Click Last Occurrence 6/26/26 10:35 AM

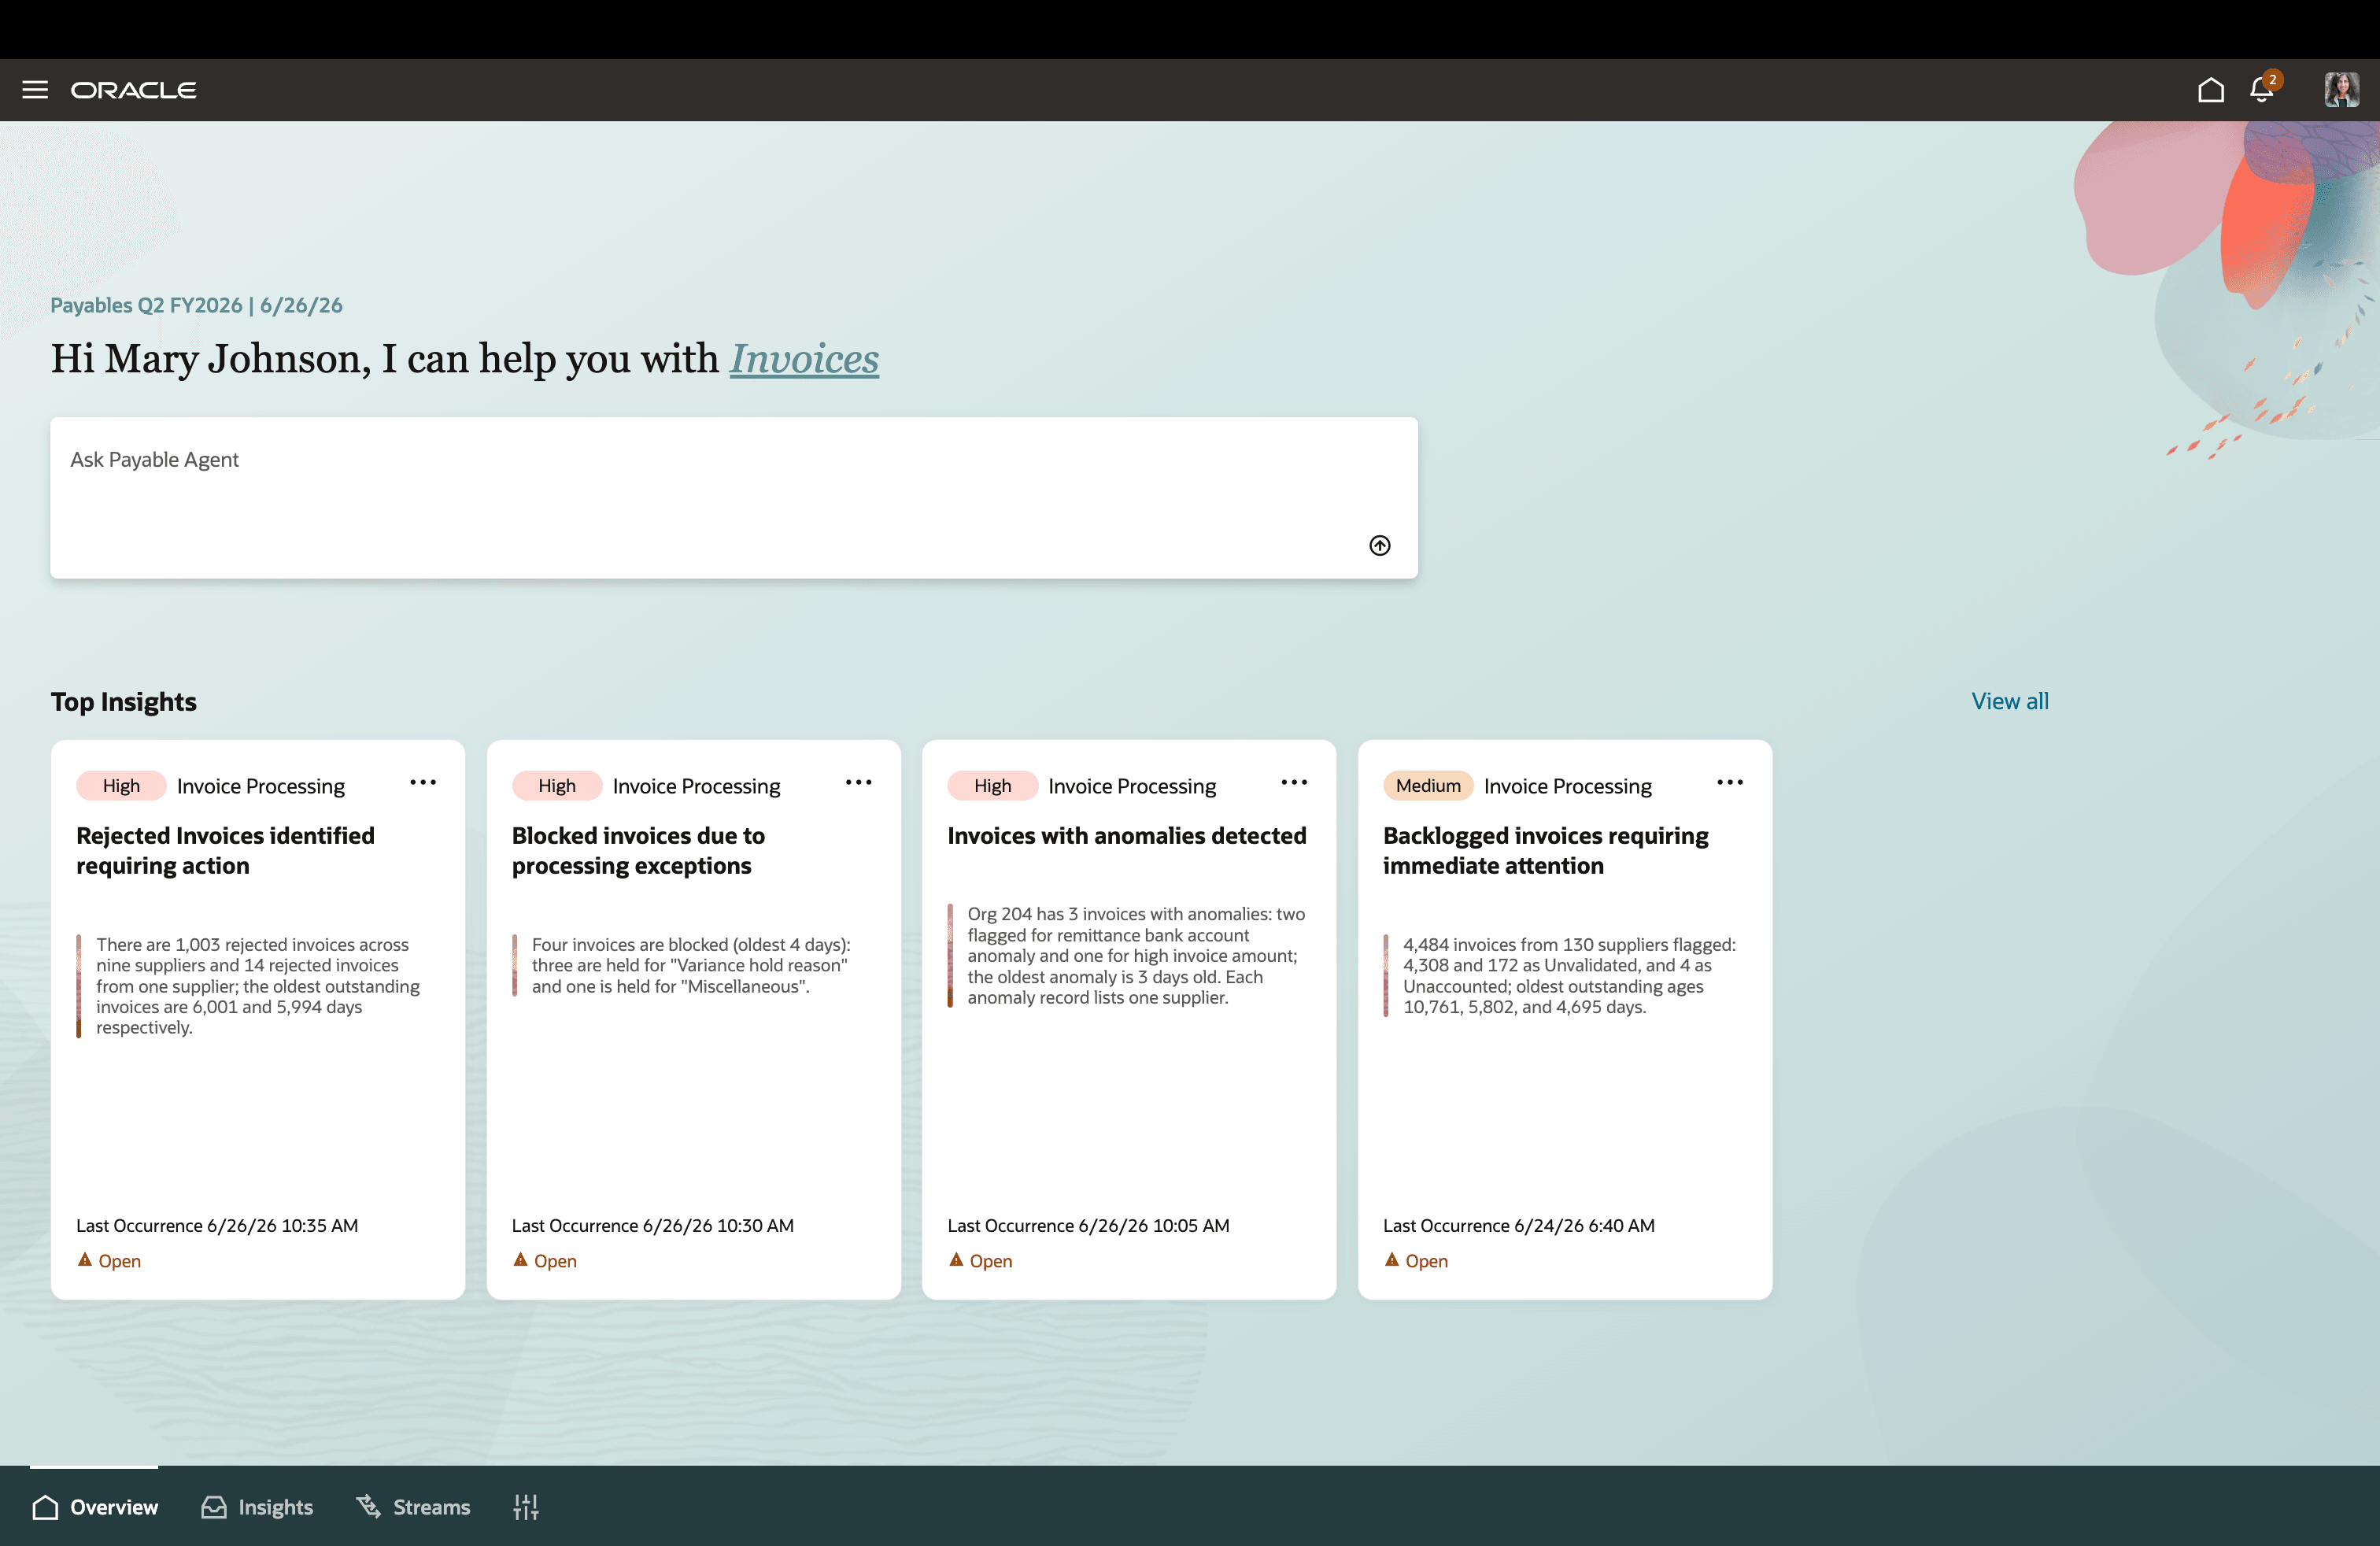tap(217, 1225)
